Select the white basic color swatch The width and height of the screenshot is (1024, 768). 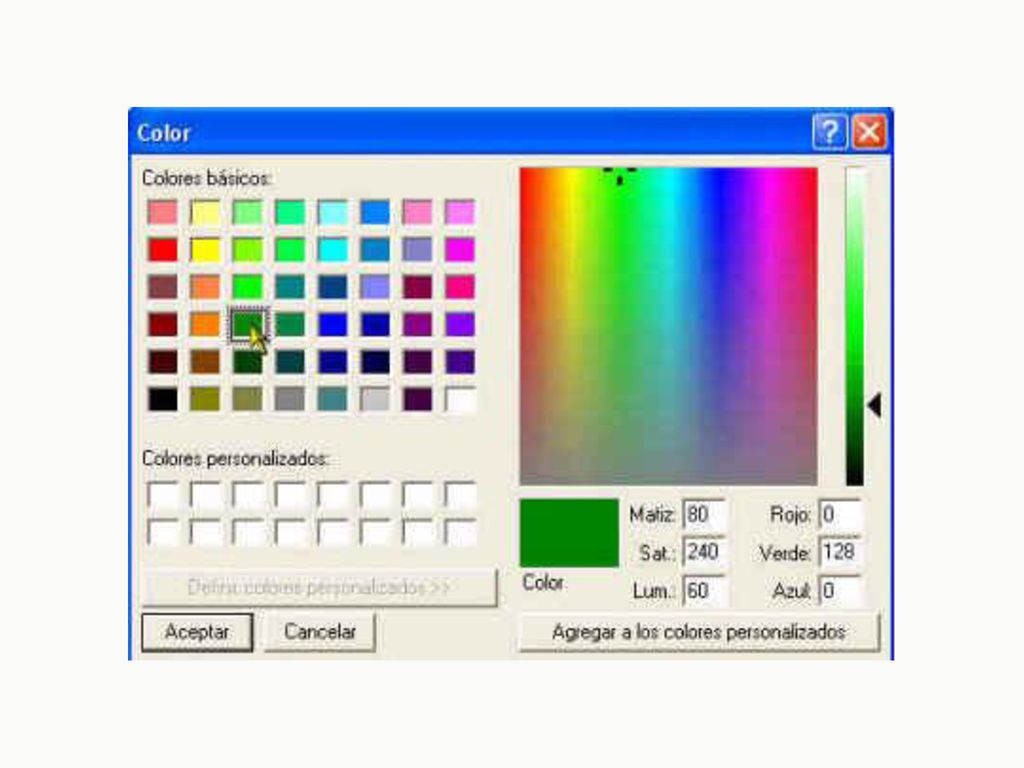[x=460, y=399]
